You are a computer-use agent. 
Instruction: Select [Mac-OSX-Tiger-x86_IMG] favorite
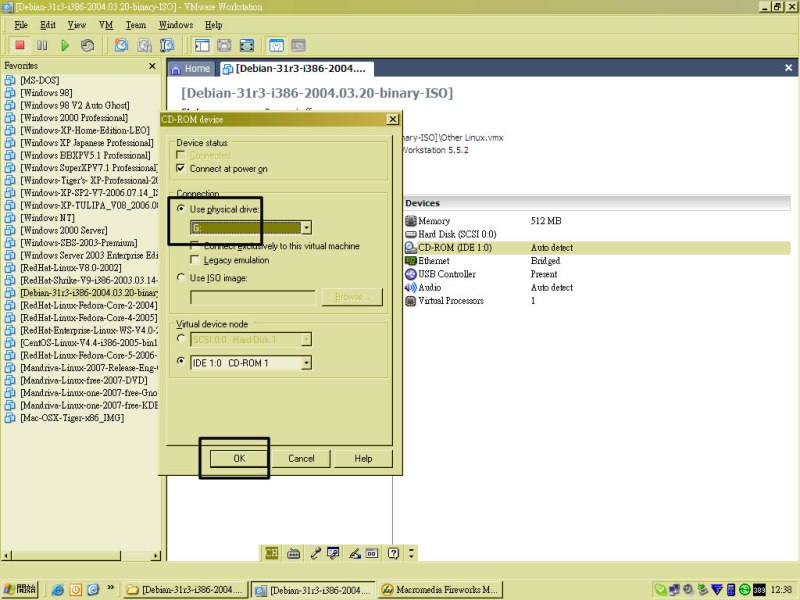pos(72,418)
